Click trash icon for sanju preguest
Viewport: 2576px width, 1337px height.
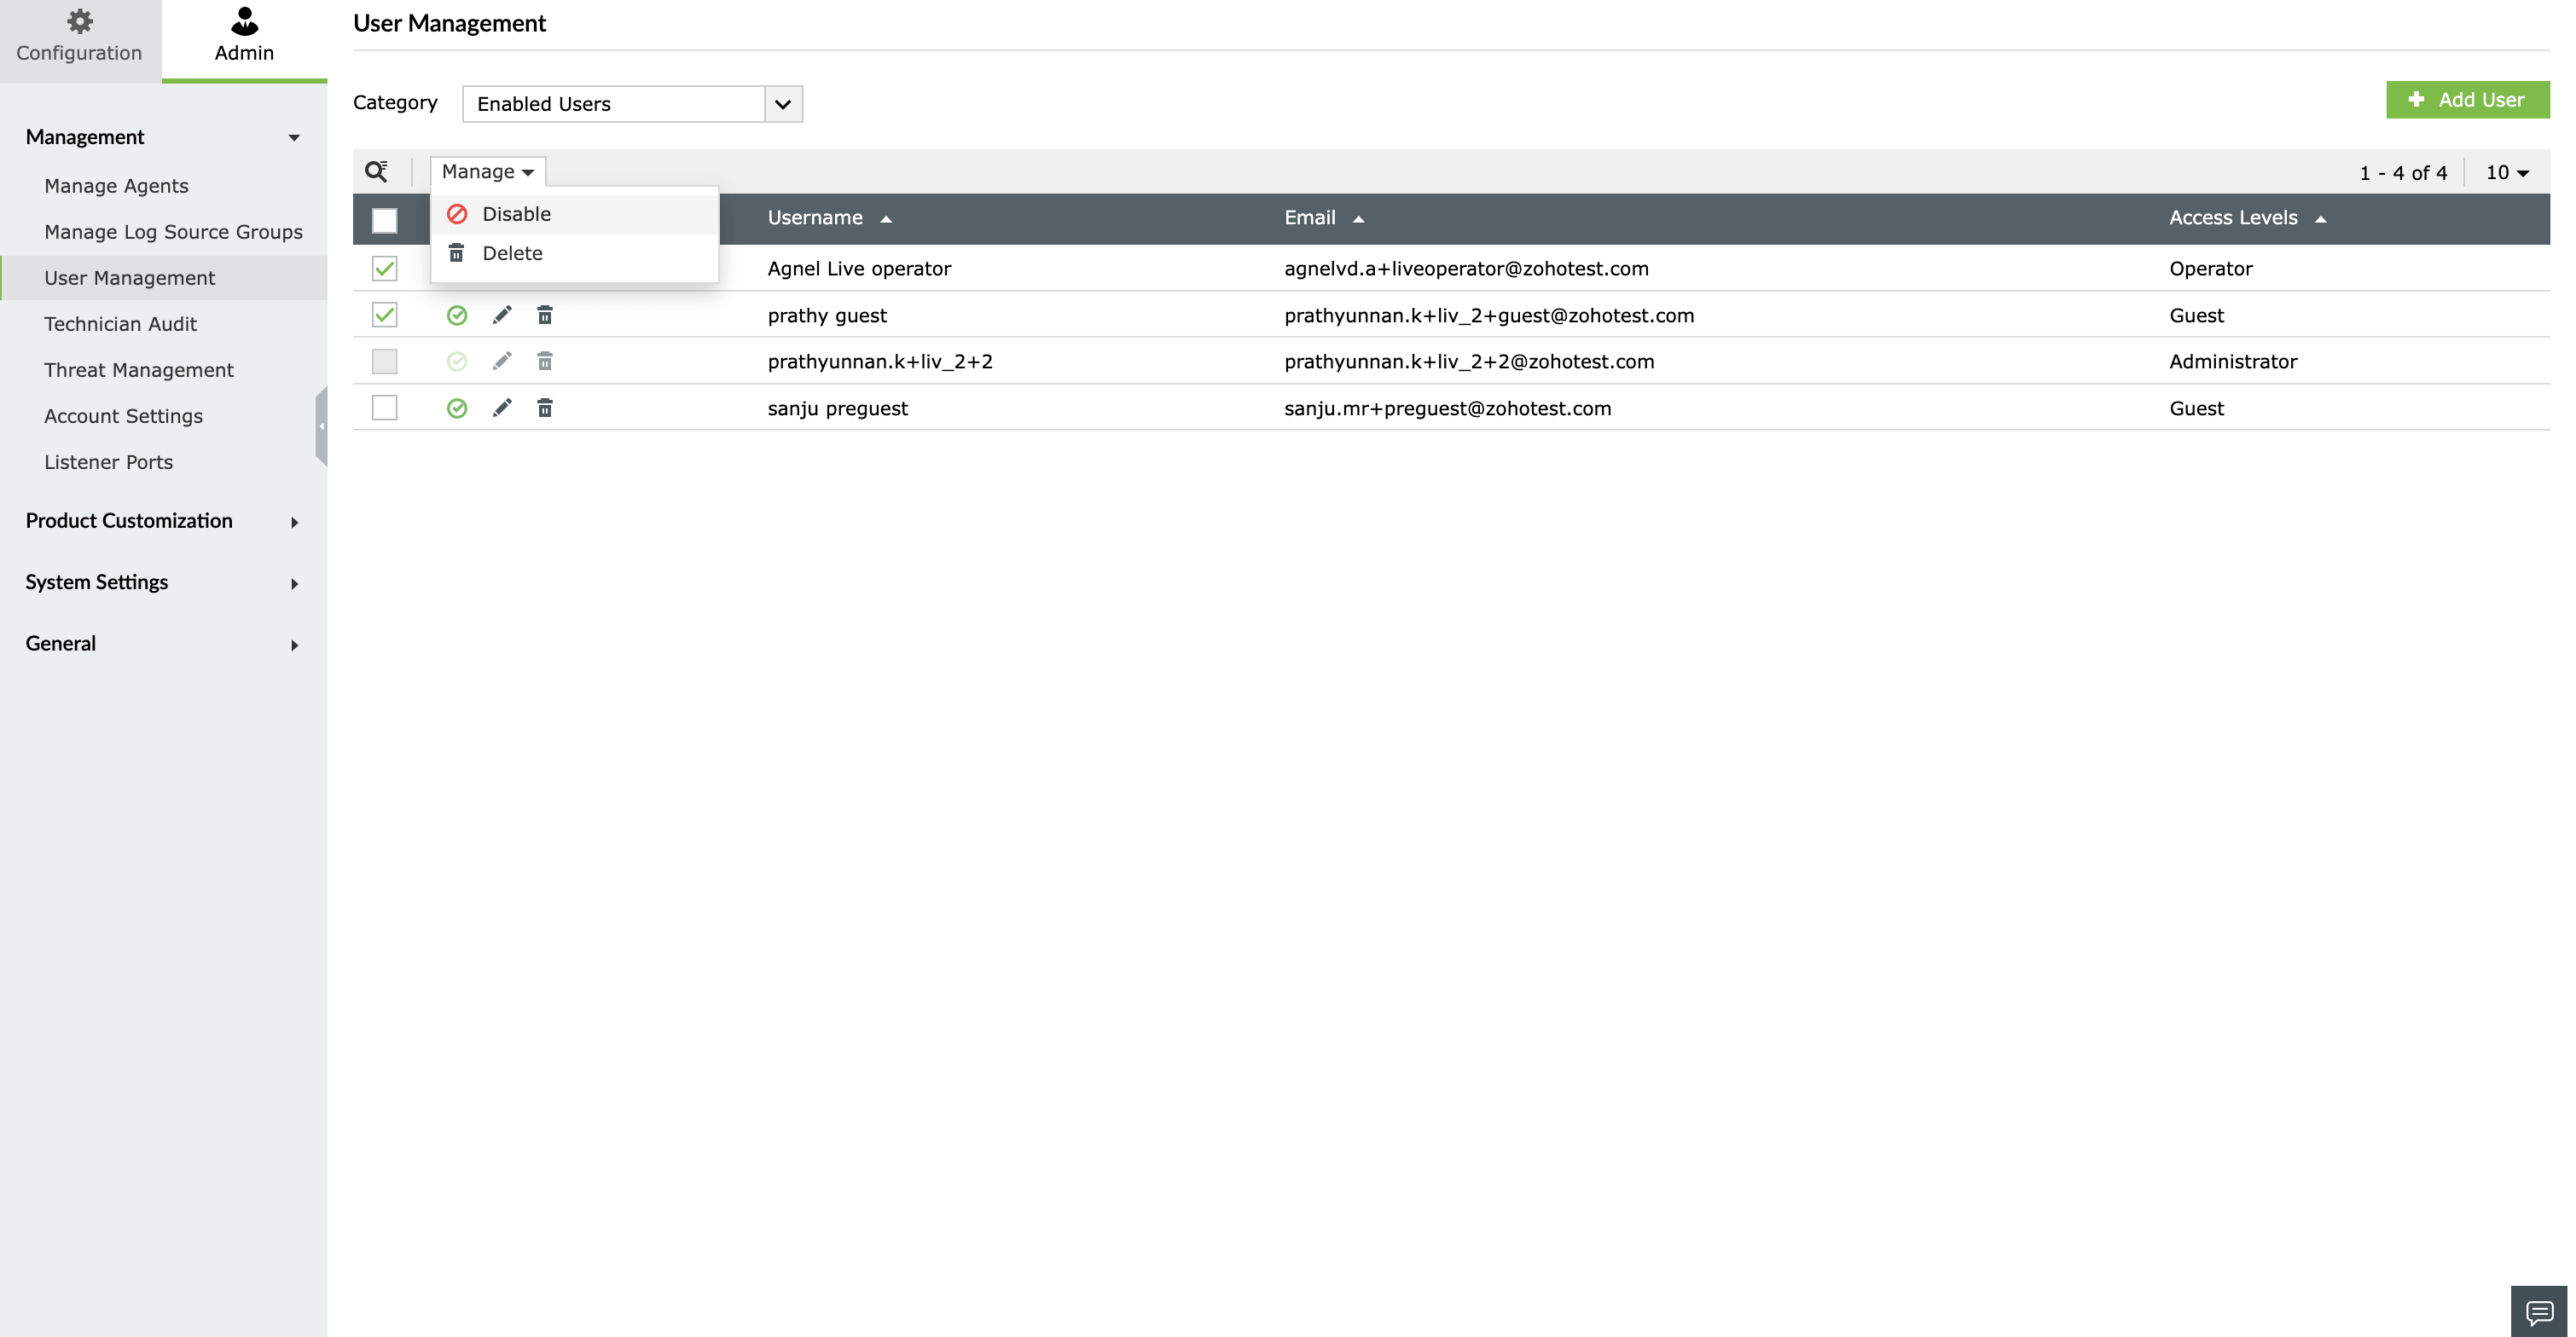pos(545,408)
